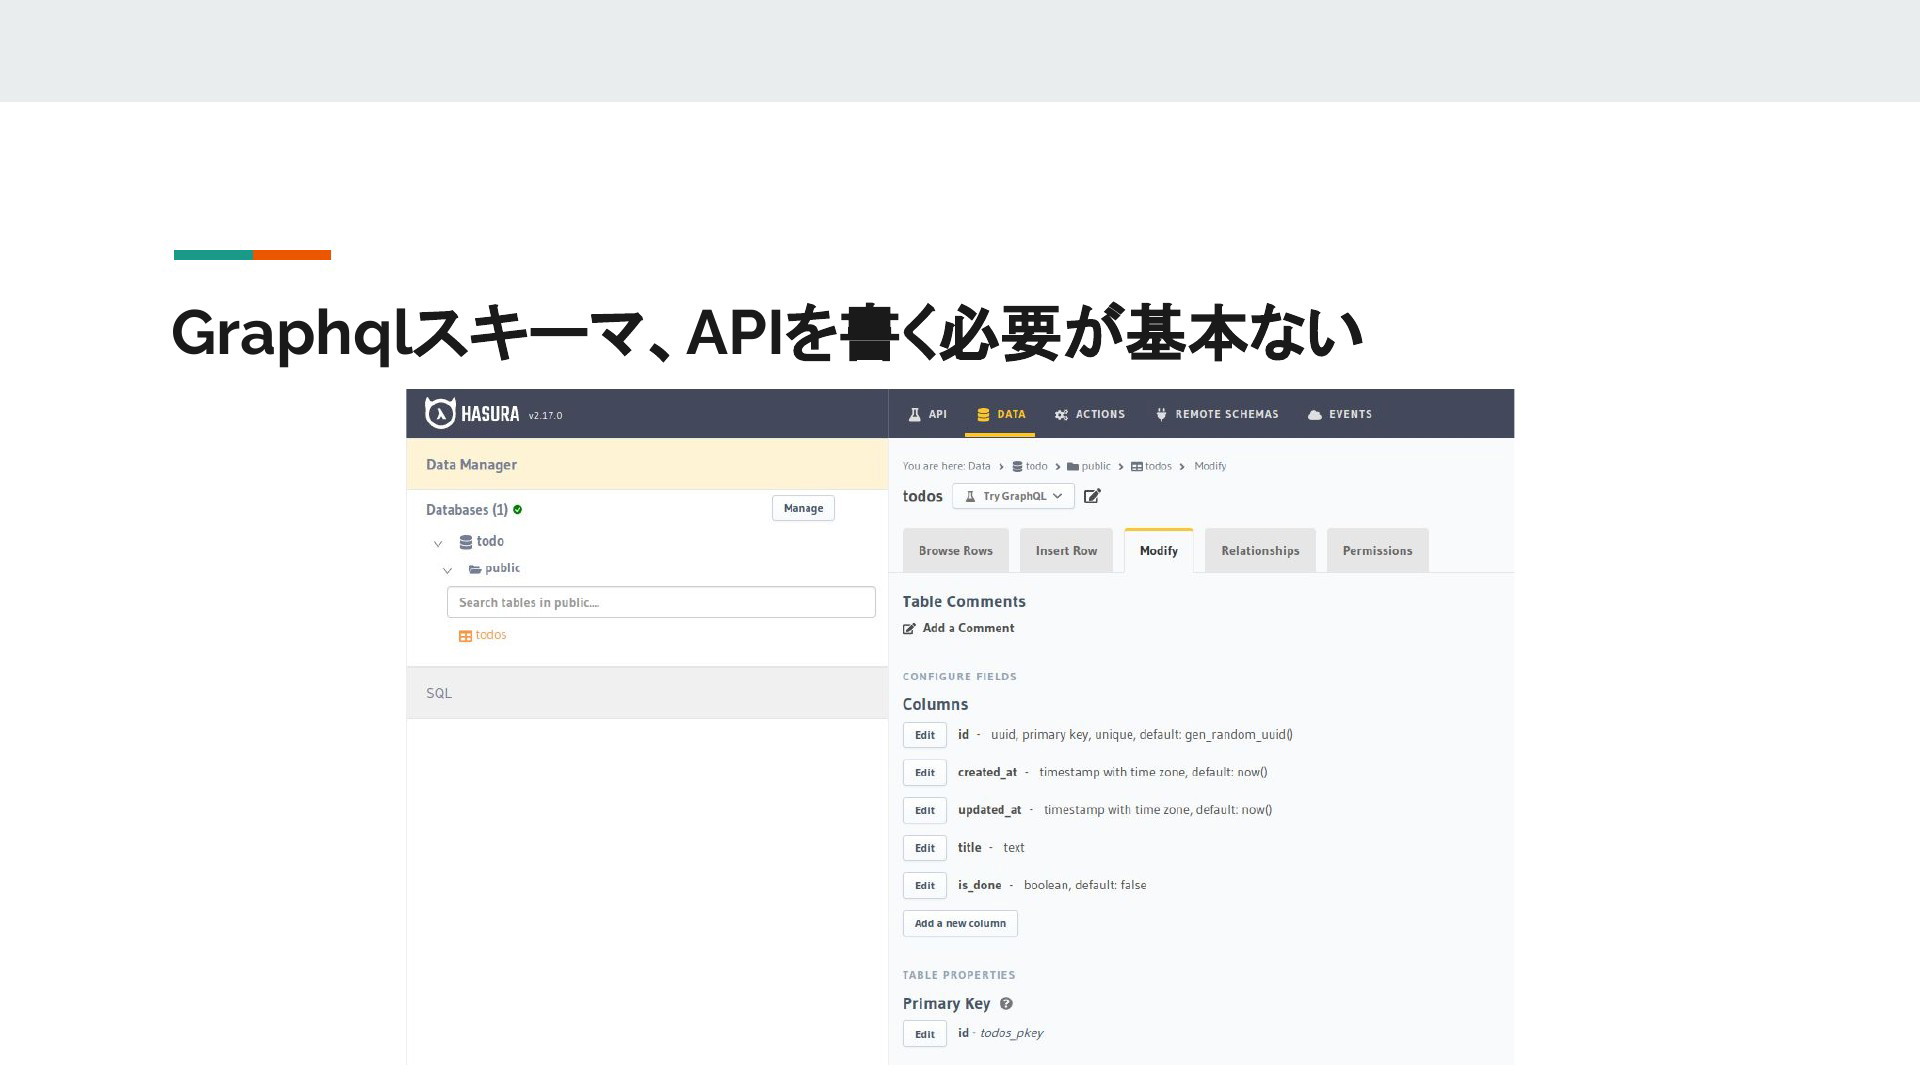Open the todos table in sidebar

[491, 635]
